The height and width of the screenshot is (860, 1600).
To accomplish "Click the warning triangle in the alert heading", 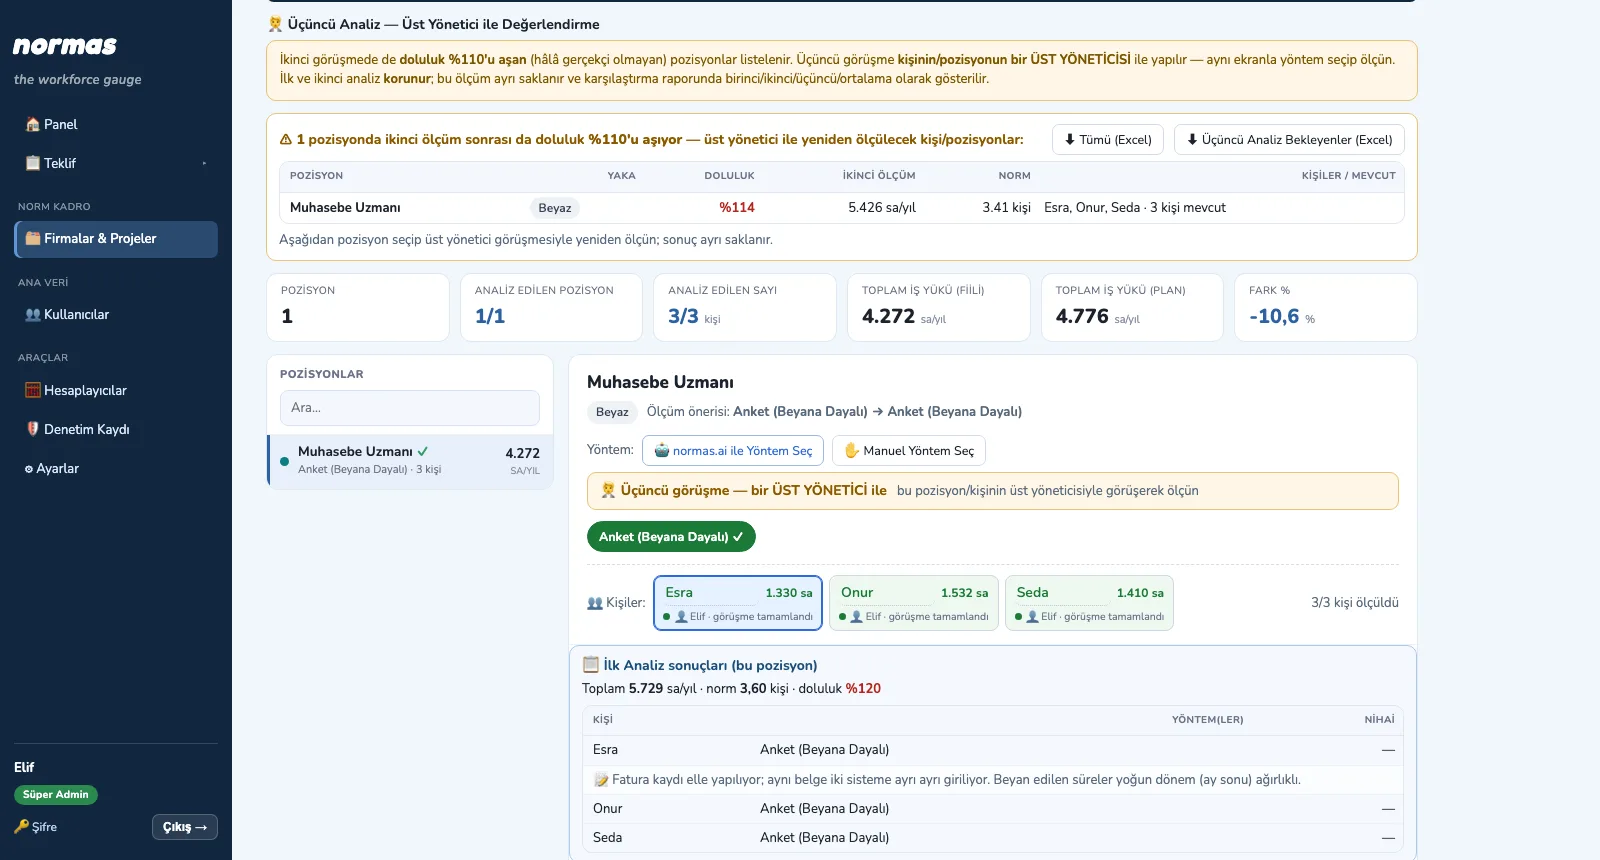I will click(286, 140).
